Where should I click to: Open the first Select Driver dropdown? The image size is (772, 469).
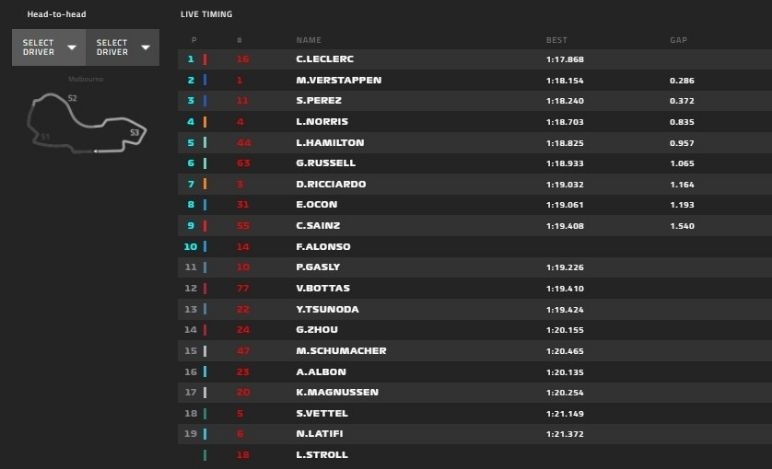48,48
